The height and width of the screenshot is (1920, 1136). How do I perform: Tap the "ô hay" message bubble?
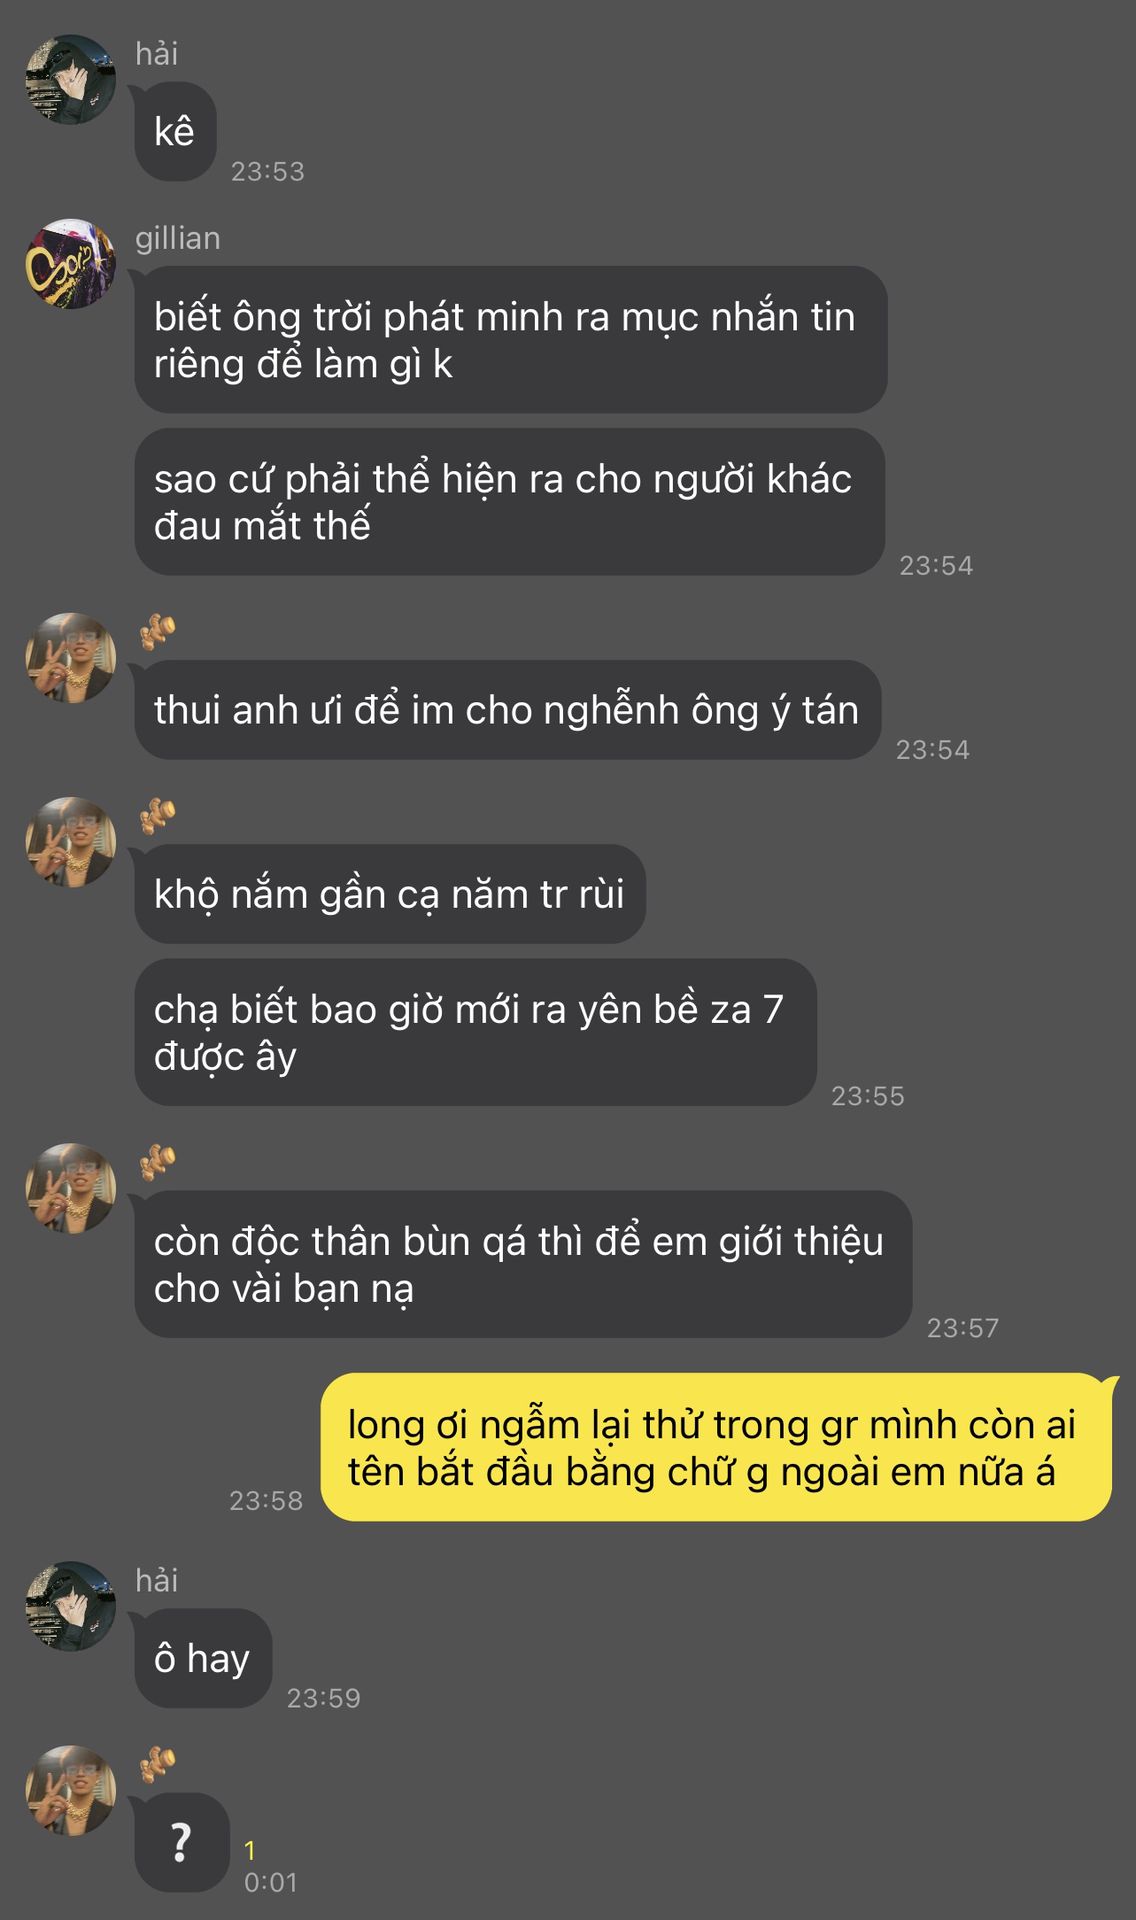203,1658
